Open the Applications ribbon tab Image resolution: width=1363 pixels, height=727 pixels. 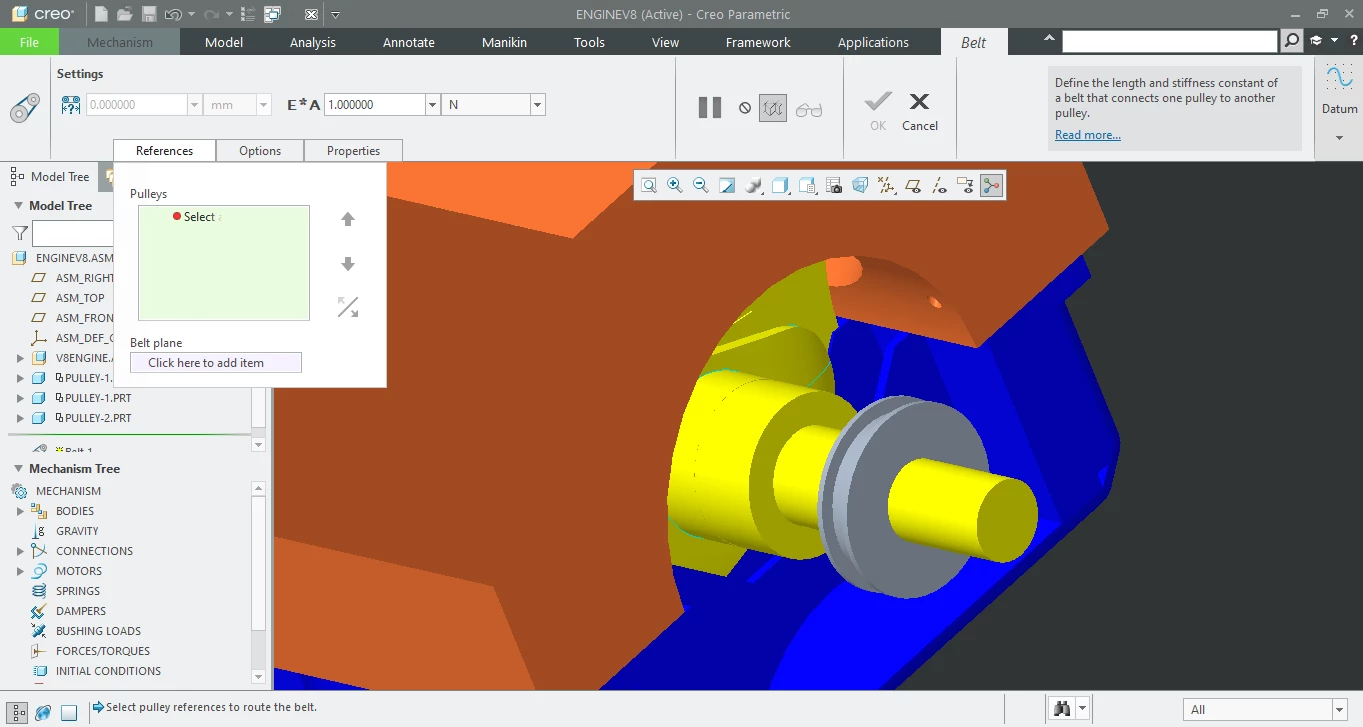(873, 42)
